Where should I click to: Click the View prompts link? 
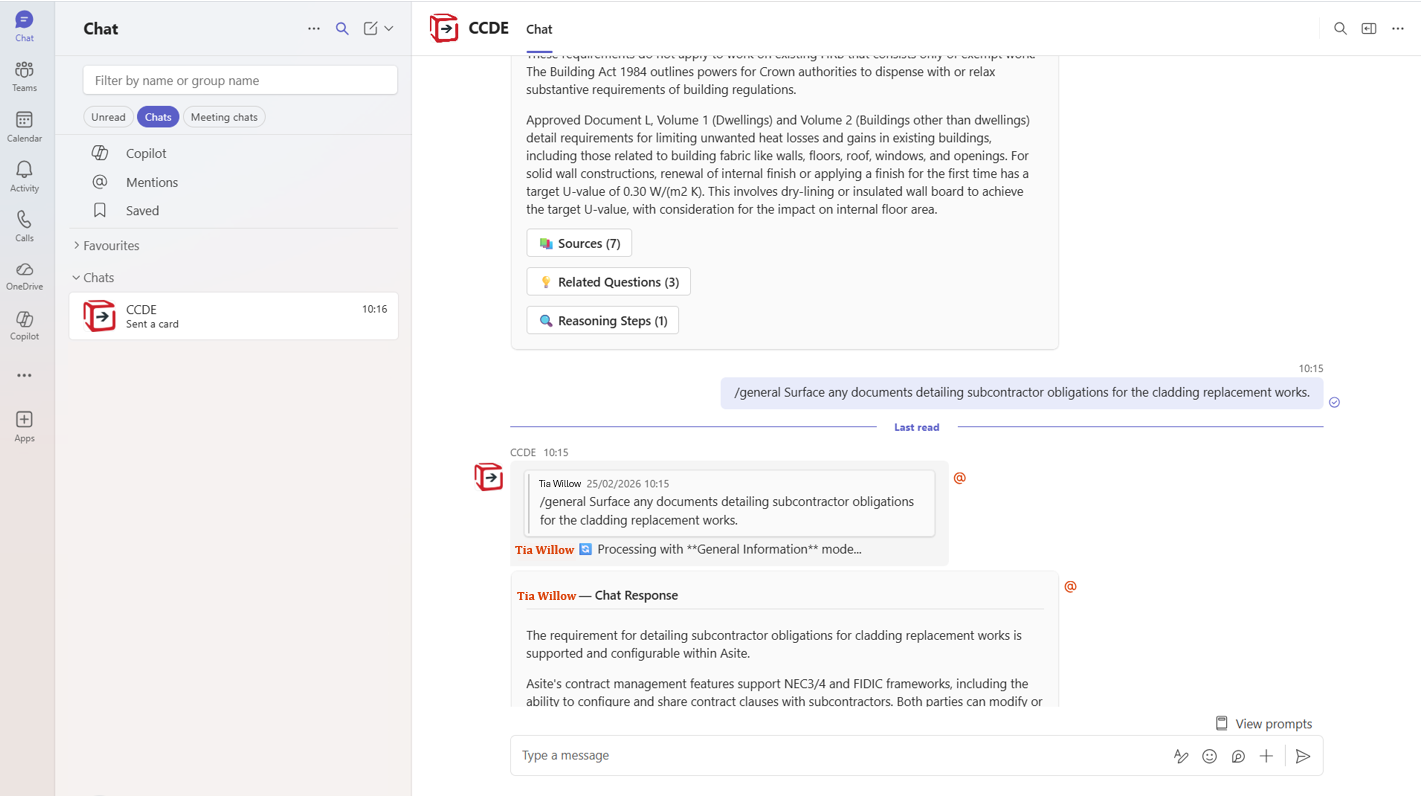1263,724
